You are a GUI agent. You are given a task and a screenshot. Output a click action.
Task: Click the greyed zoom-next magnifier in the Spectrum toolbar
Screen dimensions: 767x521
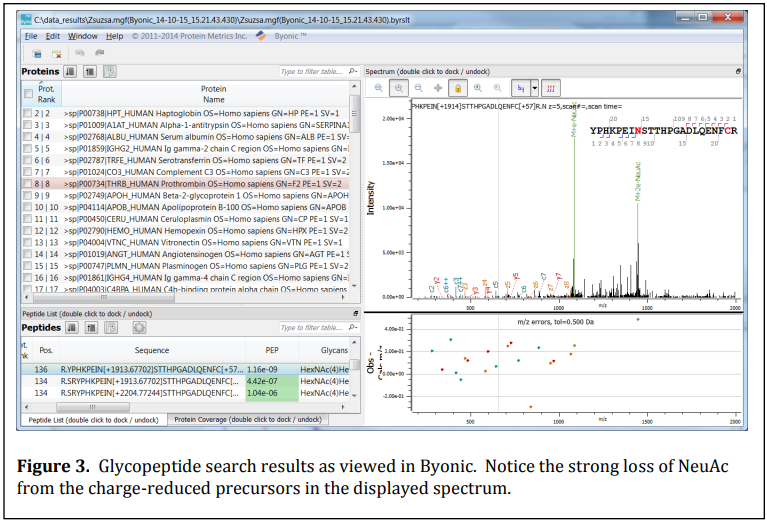click(x=497, y=88)
